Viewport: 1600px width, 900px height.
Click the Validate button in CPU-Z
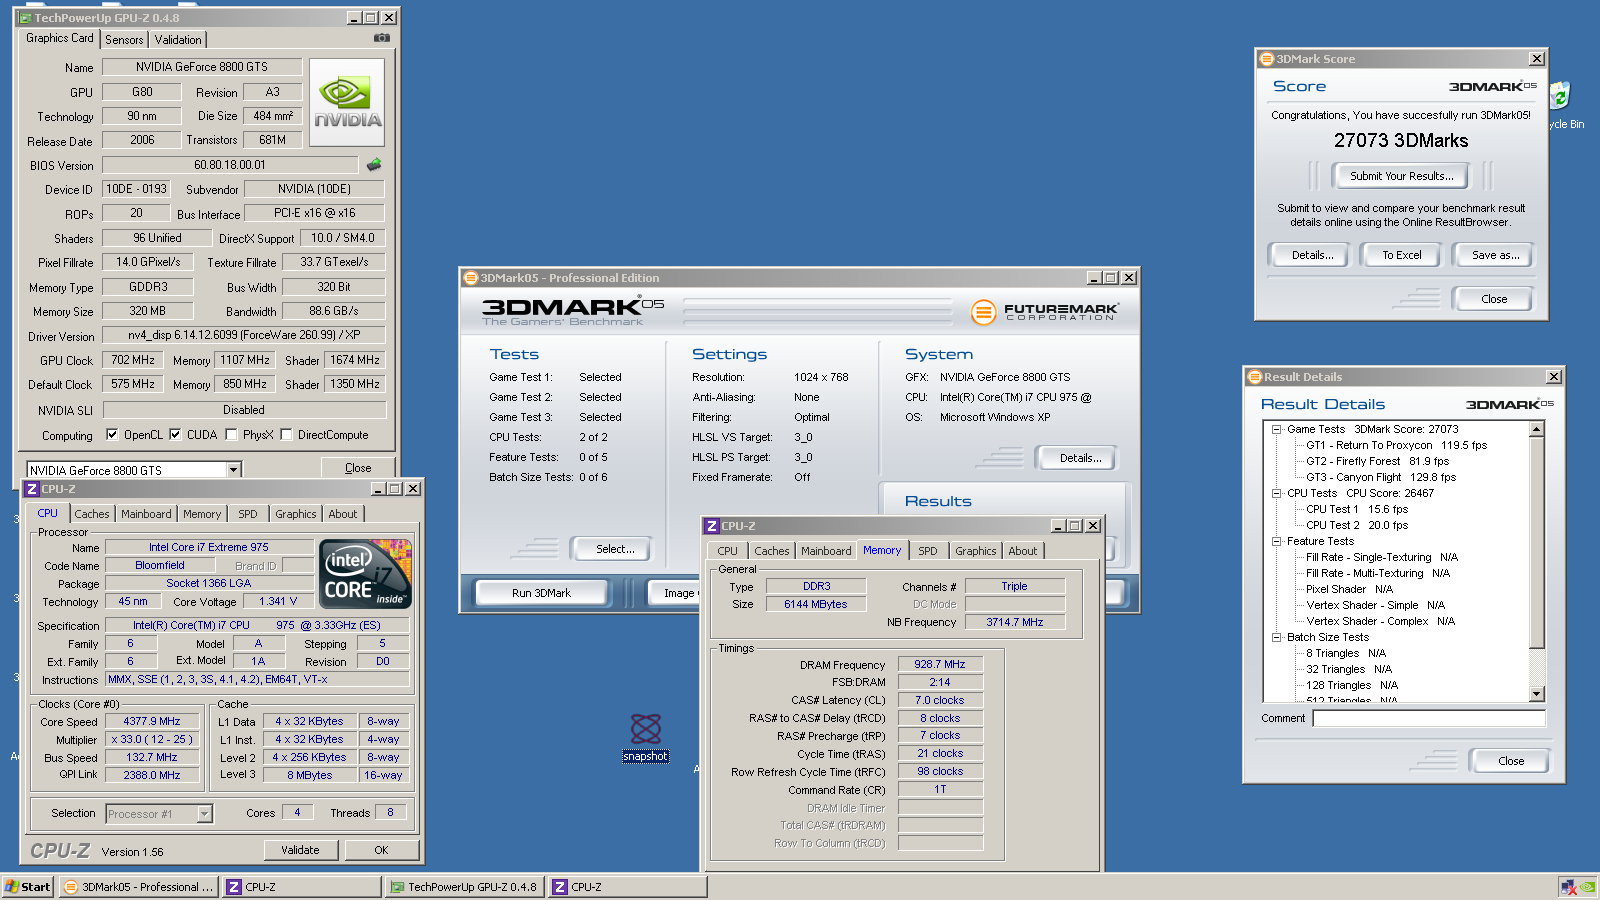300,850
